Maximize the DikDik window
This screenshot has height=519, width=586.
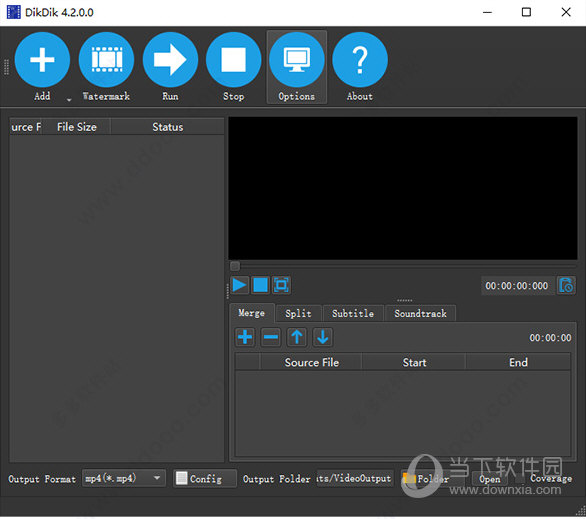(526, 12)
